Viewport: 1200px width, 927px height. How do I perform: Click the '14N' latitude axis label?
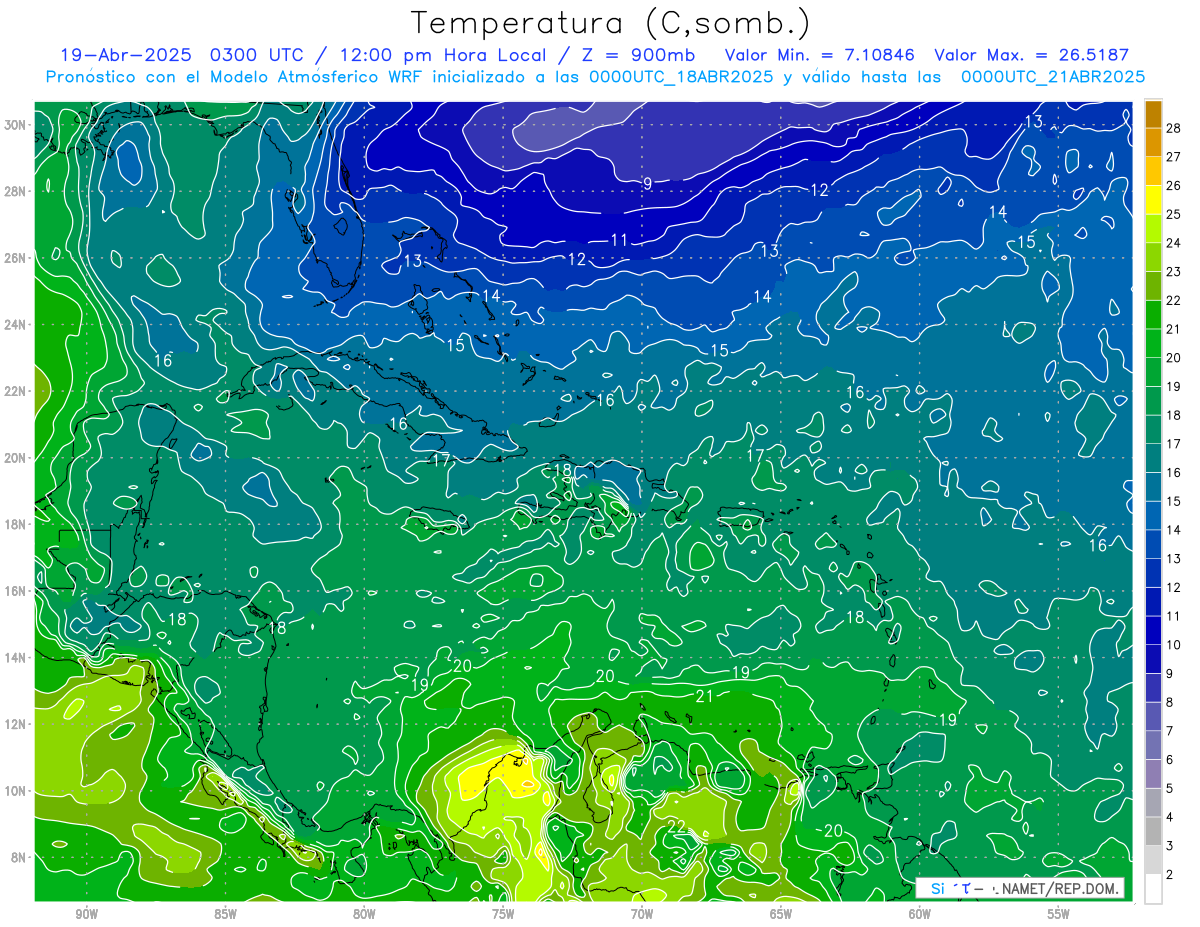coord(16,657)
